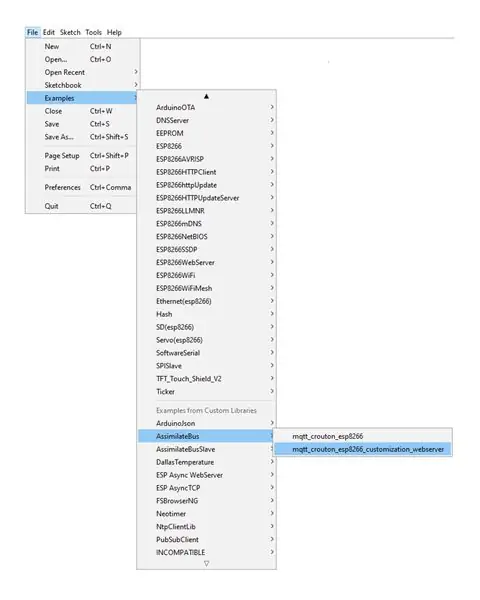Expand the PubSubClient examples submenu
Viewport: 480px width, 600px height.
tap(206, 540)
